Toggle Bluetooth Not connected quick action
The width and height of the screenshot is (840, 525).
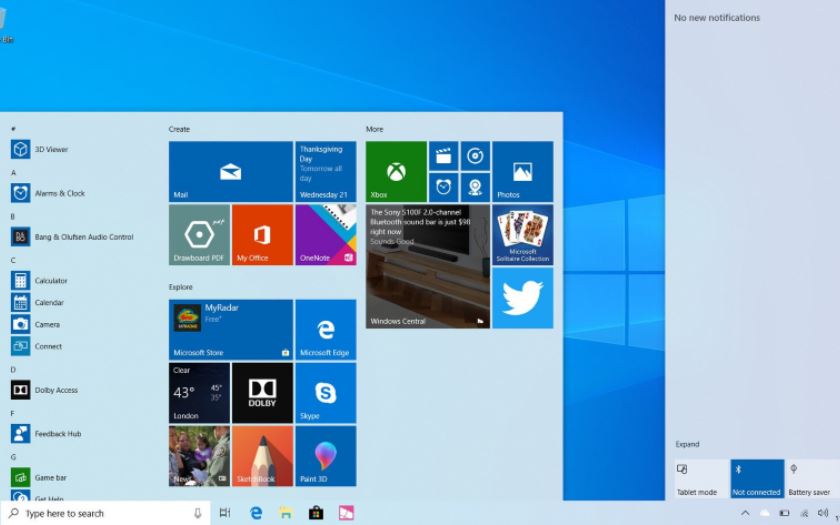click(758, 479)
